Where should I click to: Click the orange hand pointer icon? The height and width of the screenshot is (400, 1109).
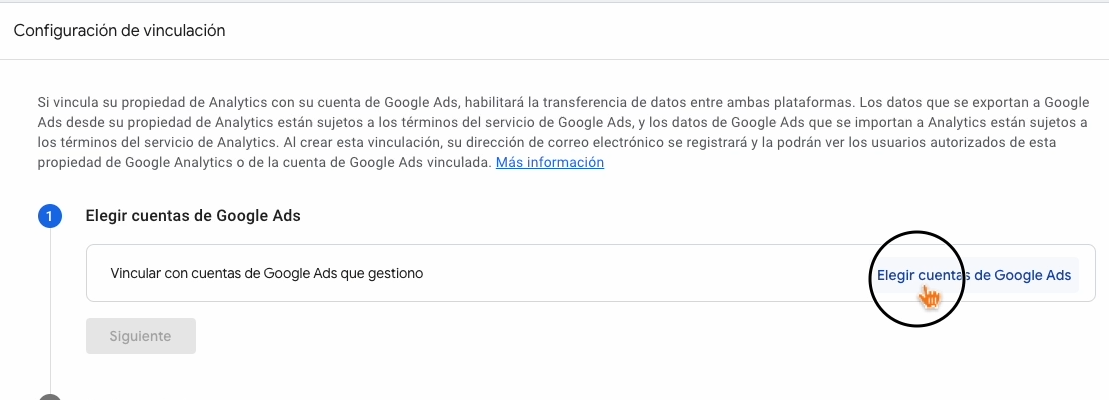(x=930, y=297)
